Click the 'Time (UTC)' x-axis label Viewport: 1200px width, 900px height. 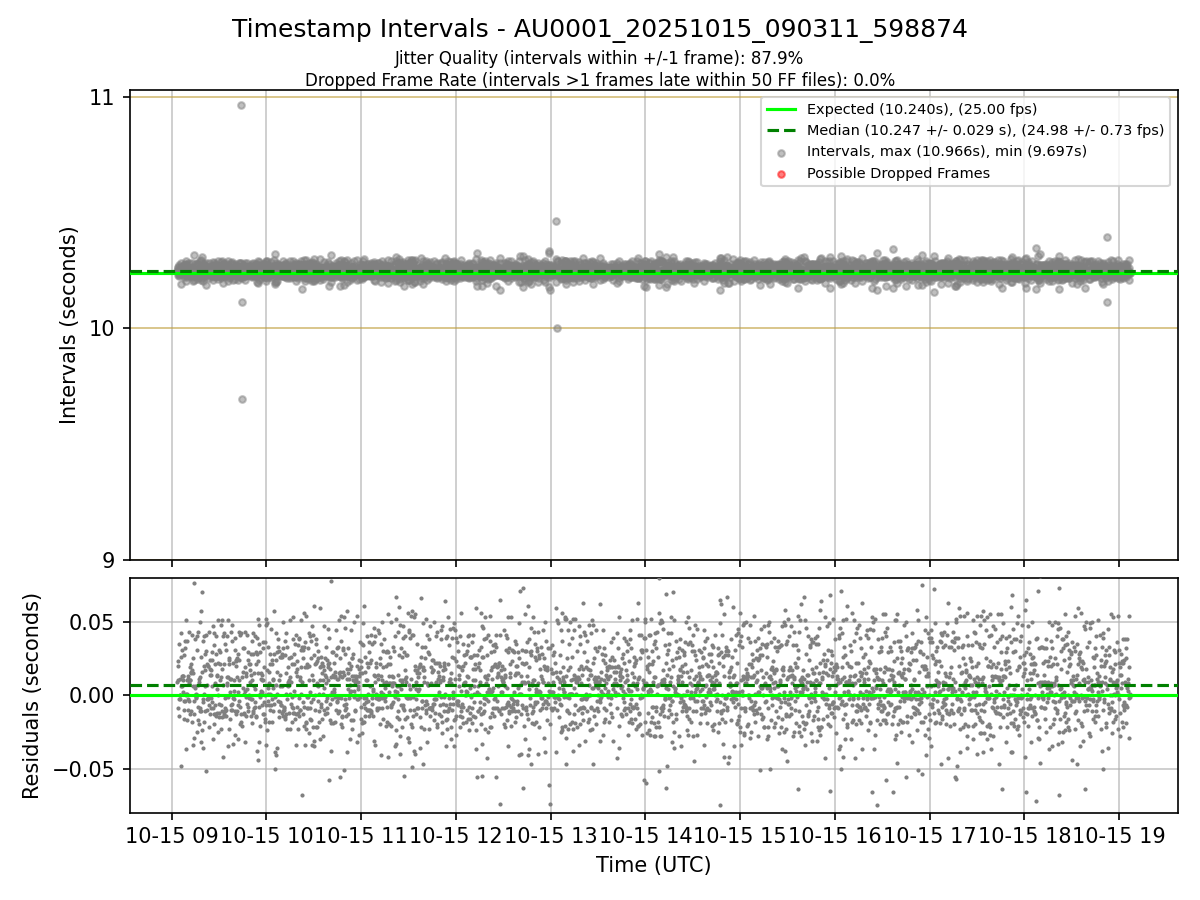[653, 865]
